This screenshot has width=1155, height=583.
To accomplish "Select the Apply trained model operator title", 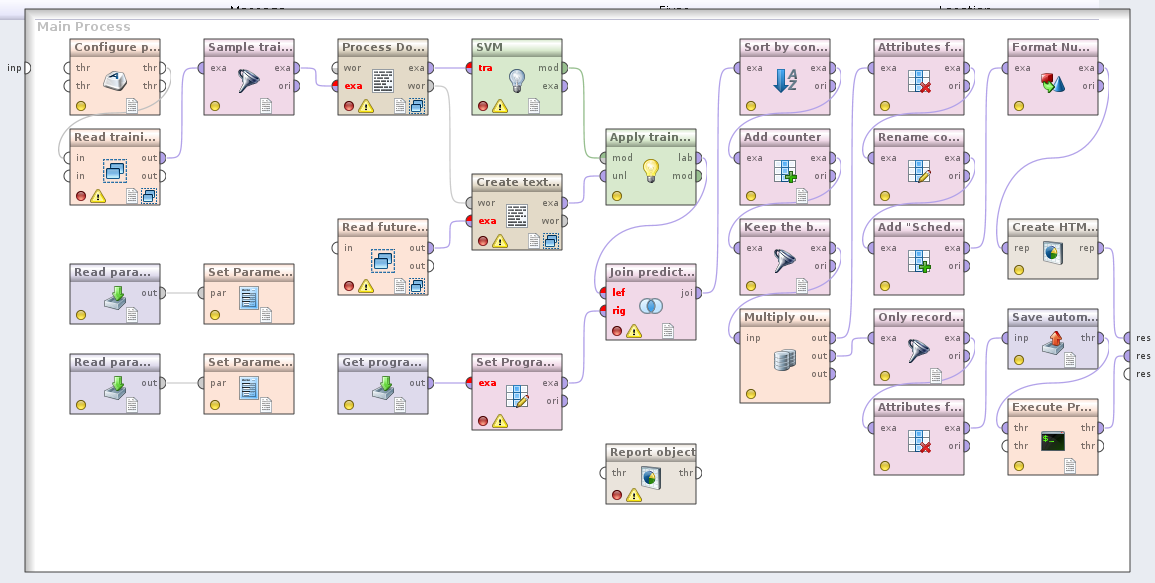I will pyautogui.click(x=650, y=137).
